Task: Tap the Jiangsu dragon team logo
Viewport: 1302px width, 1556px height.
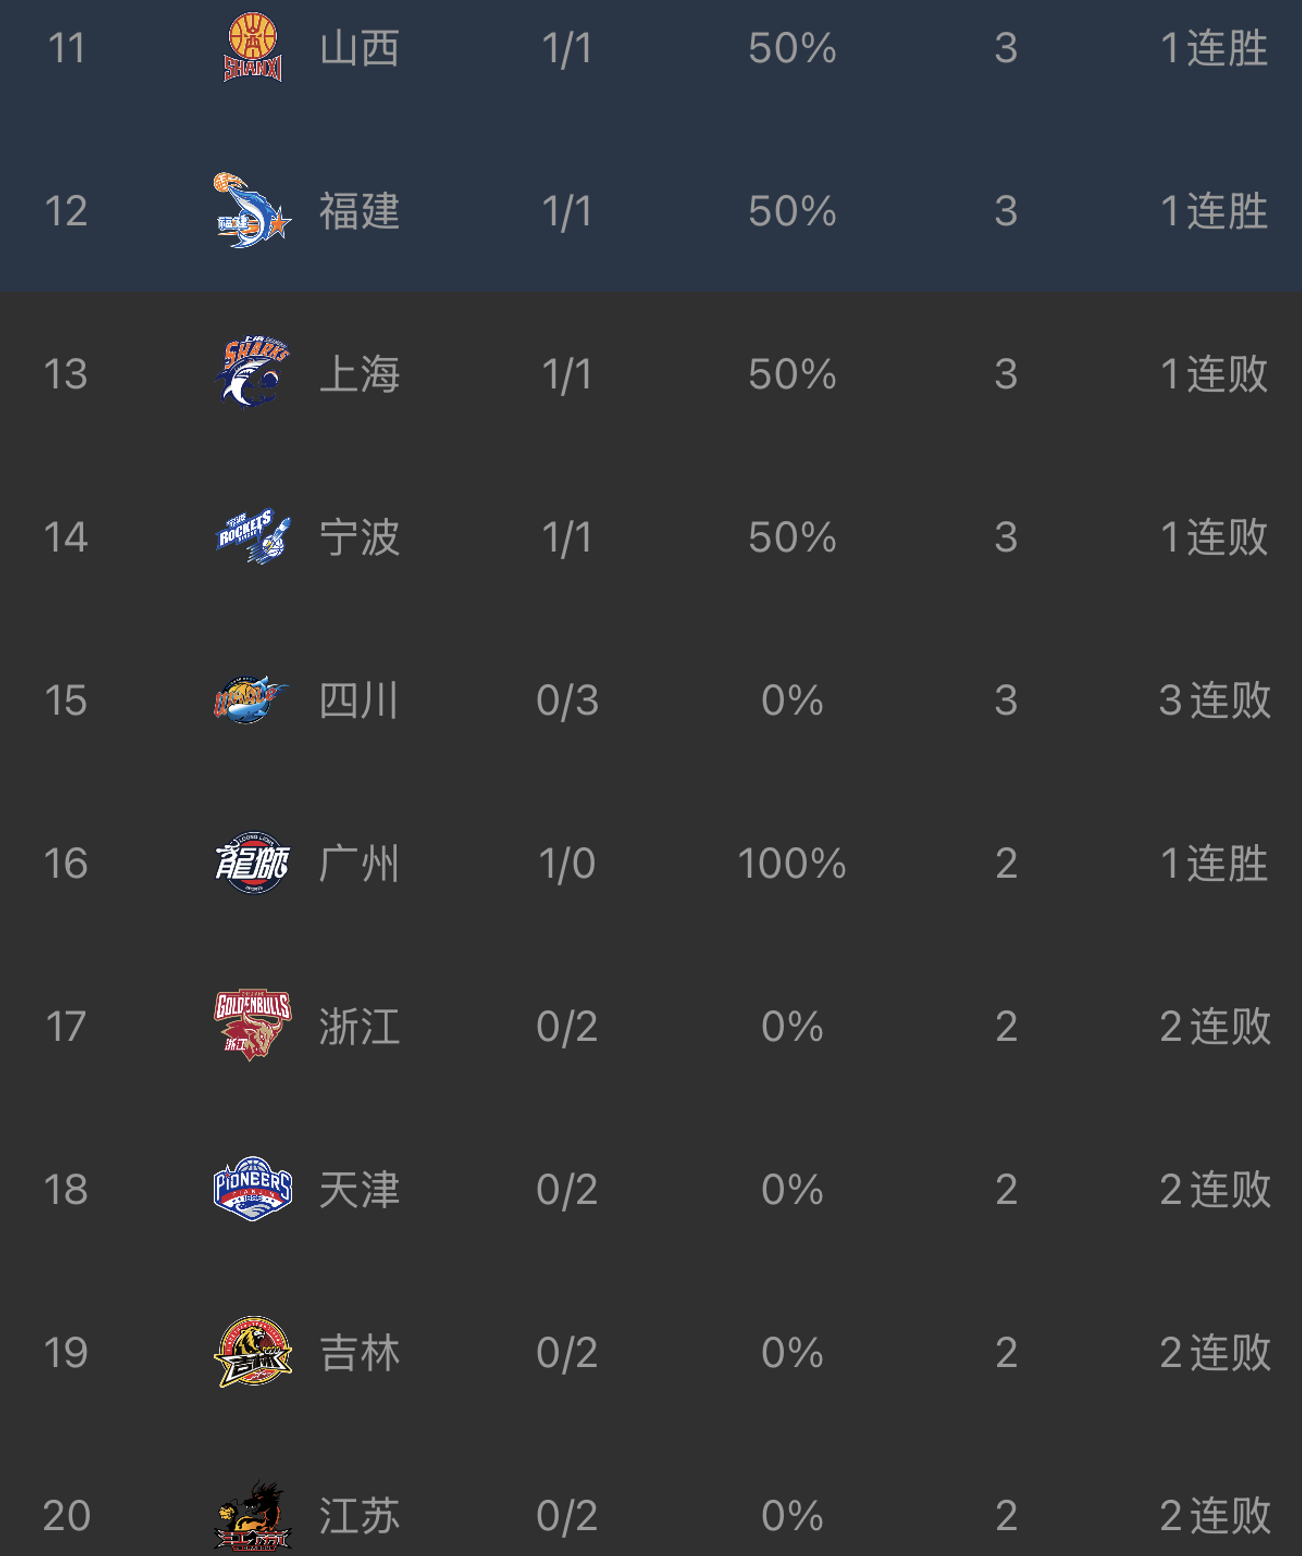Action: tap(253, 1515)
